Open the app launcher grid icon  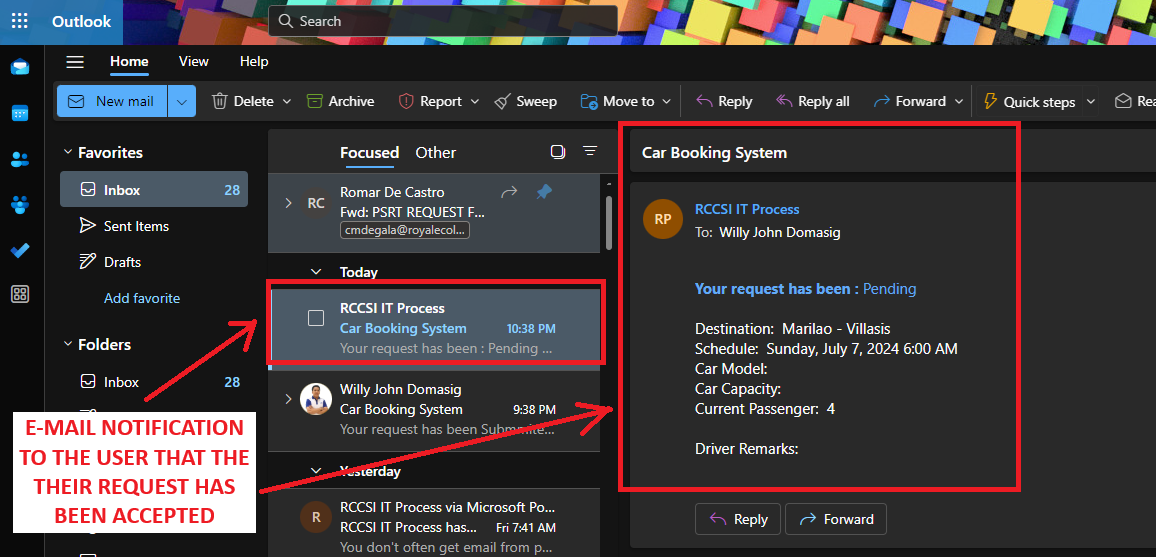click(20, 21)
